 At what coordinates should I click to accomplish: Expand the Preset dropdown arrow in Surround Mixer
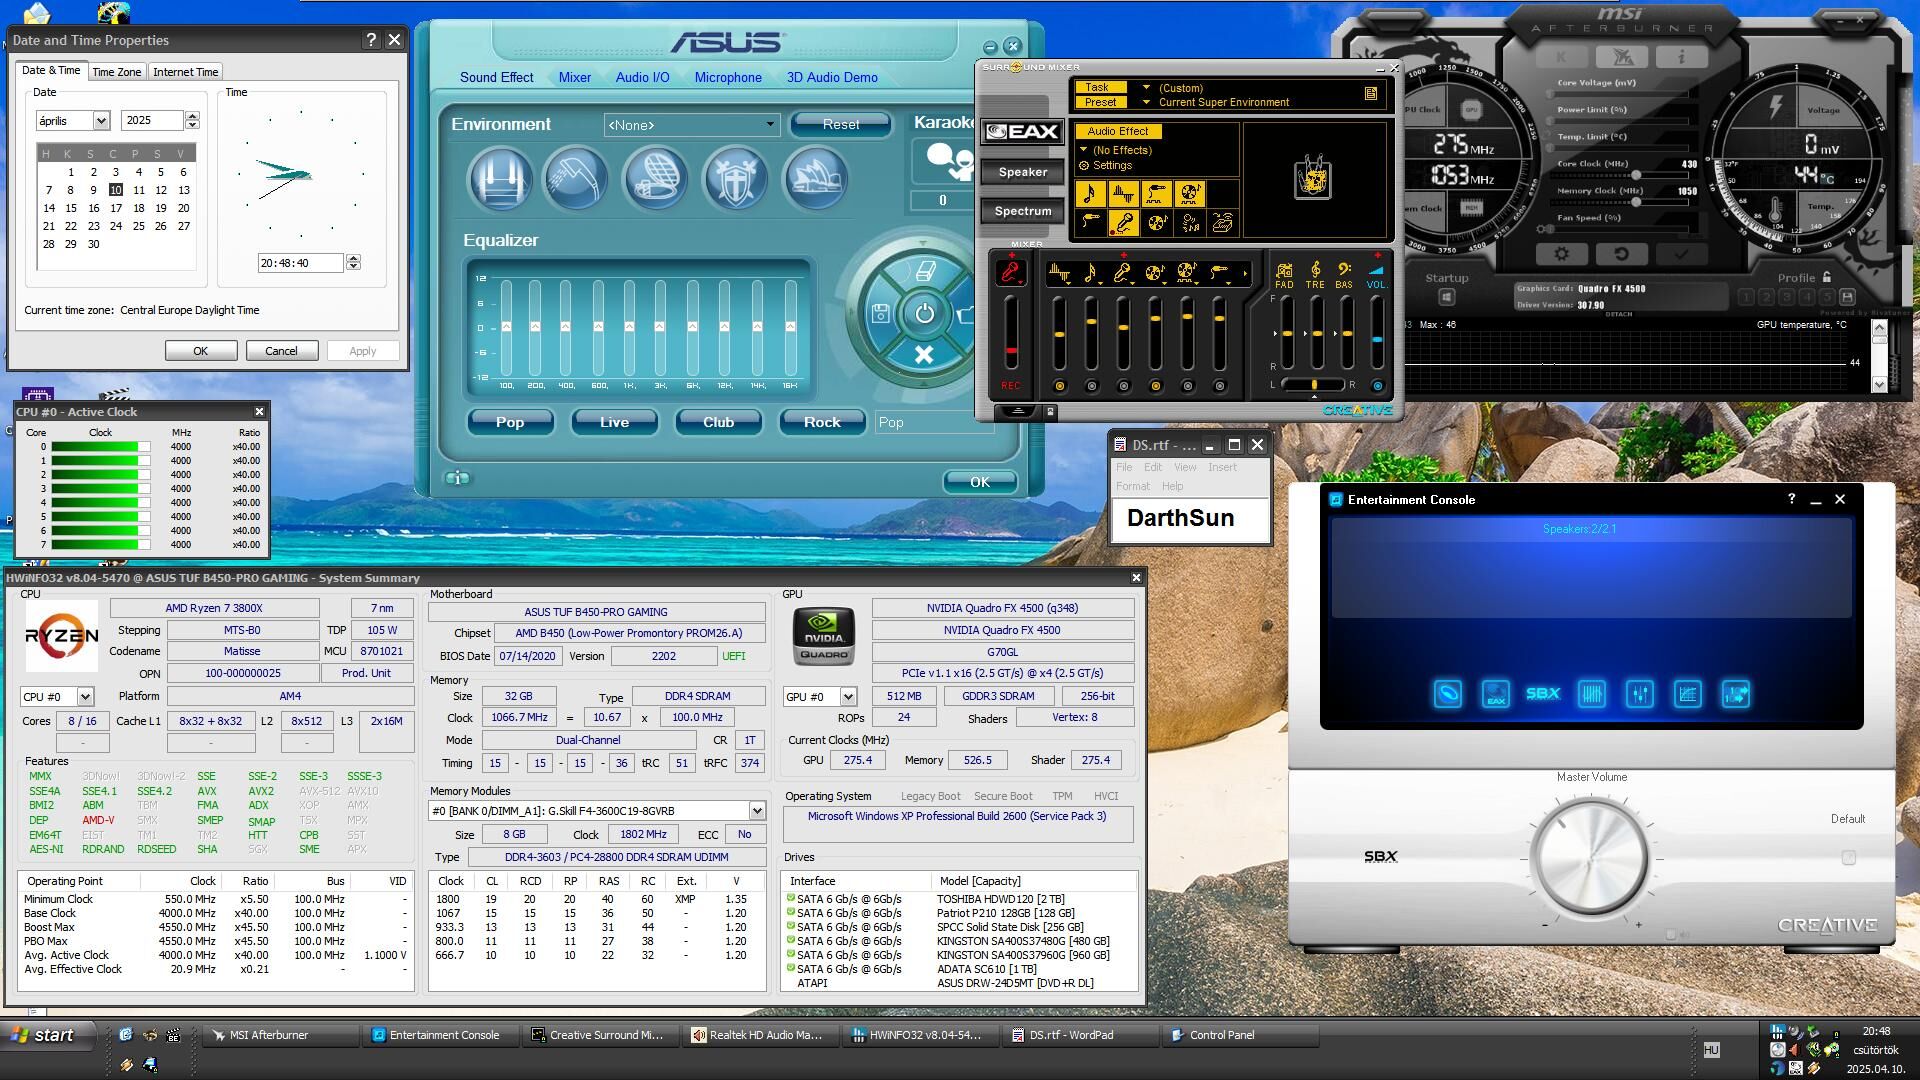point(1146,102)
